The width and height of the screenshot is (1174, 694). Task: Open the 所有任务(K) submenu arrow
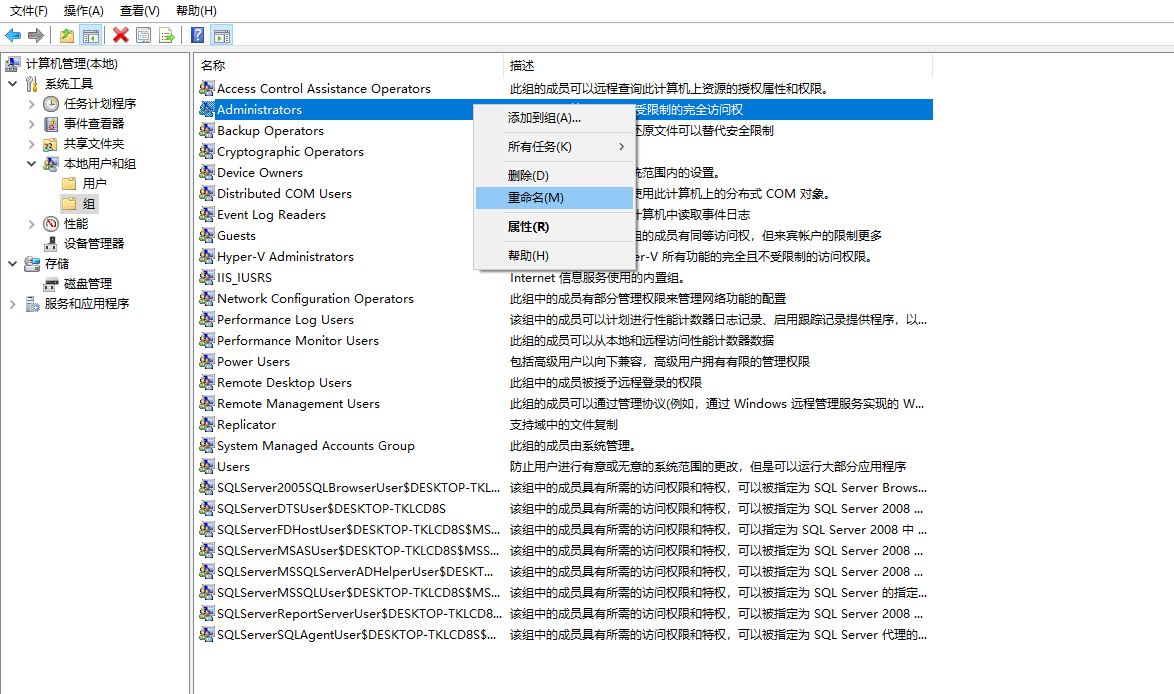(x=621, y=147)
